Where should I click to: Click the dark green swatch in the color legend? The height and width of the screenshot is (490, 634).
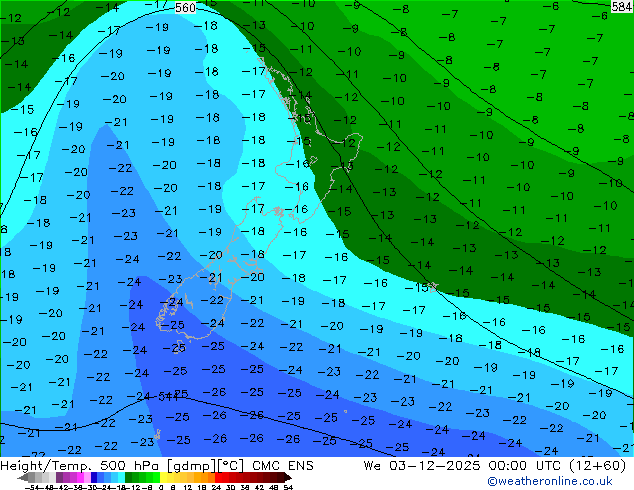[x=128, y=477]
